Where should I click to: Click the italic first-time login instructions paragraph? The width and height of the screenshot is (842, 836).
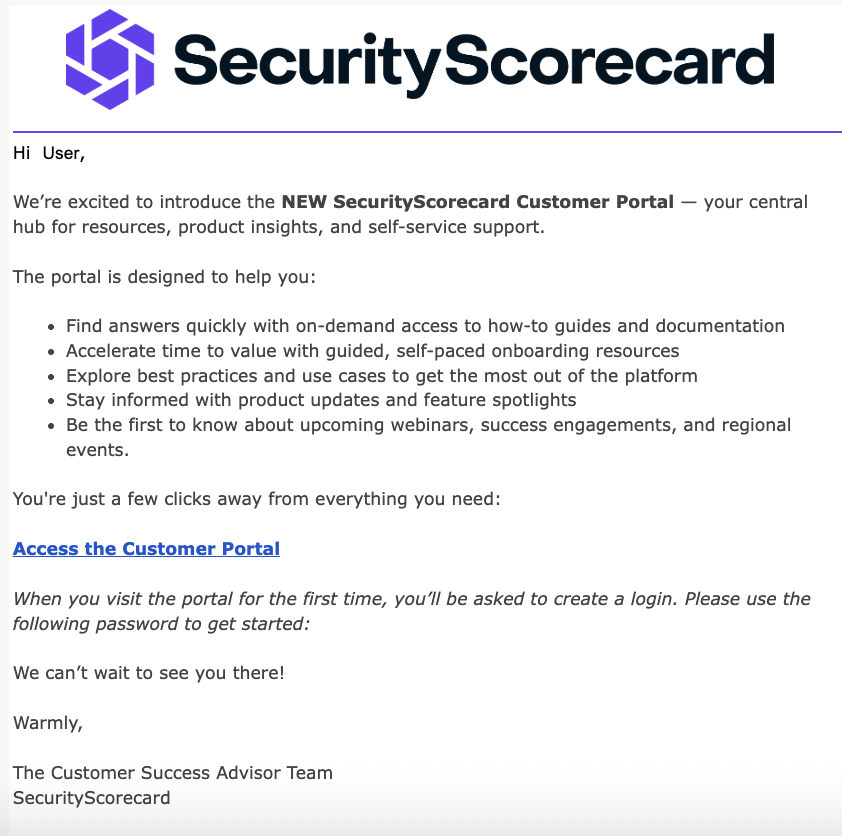click(x=412, y=612)
